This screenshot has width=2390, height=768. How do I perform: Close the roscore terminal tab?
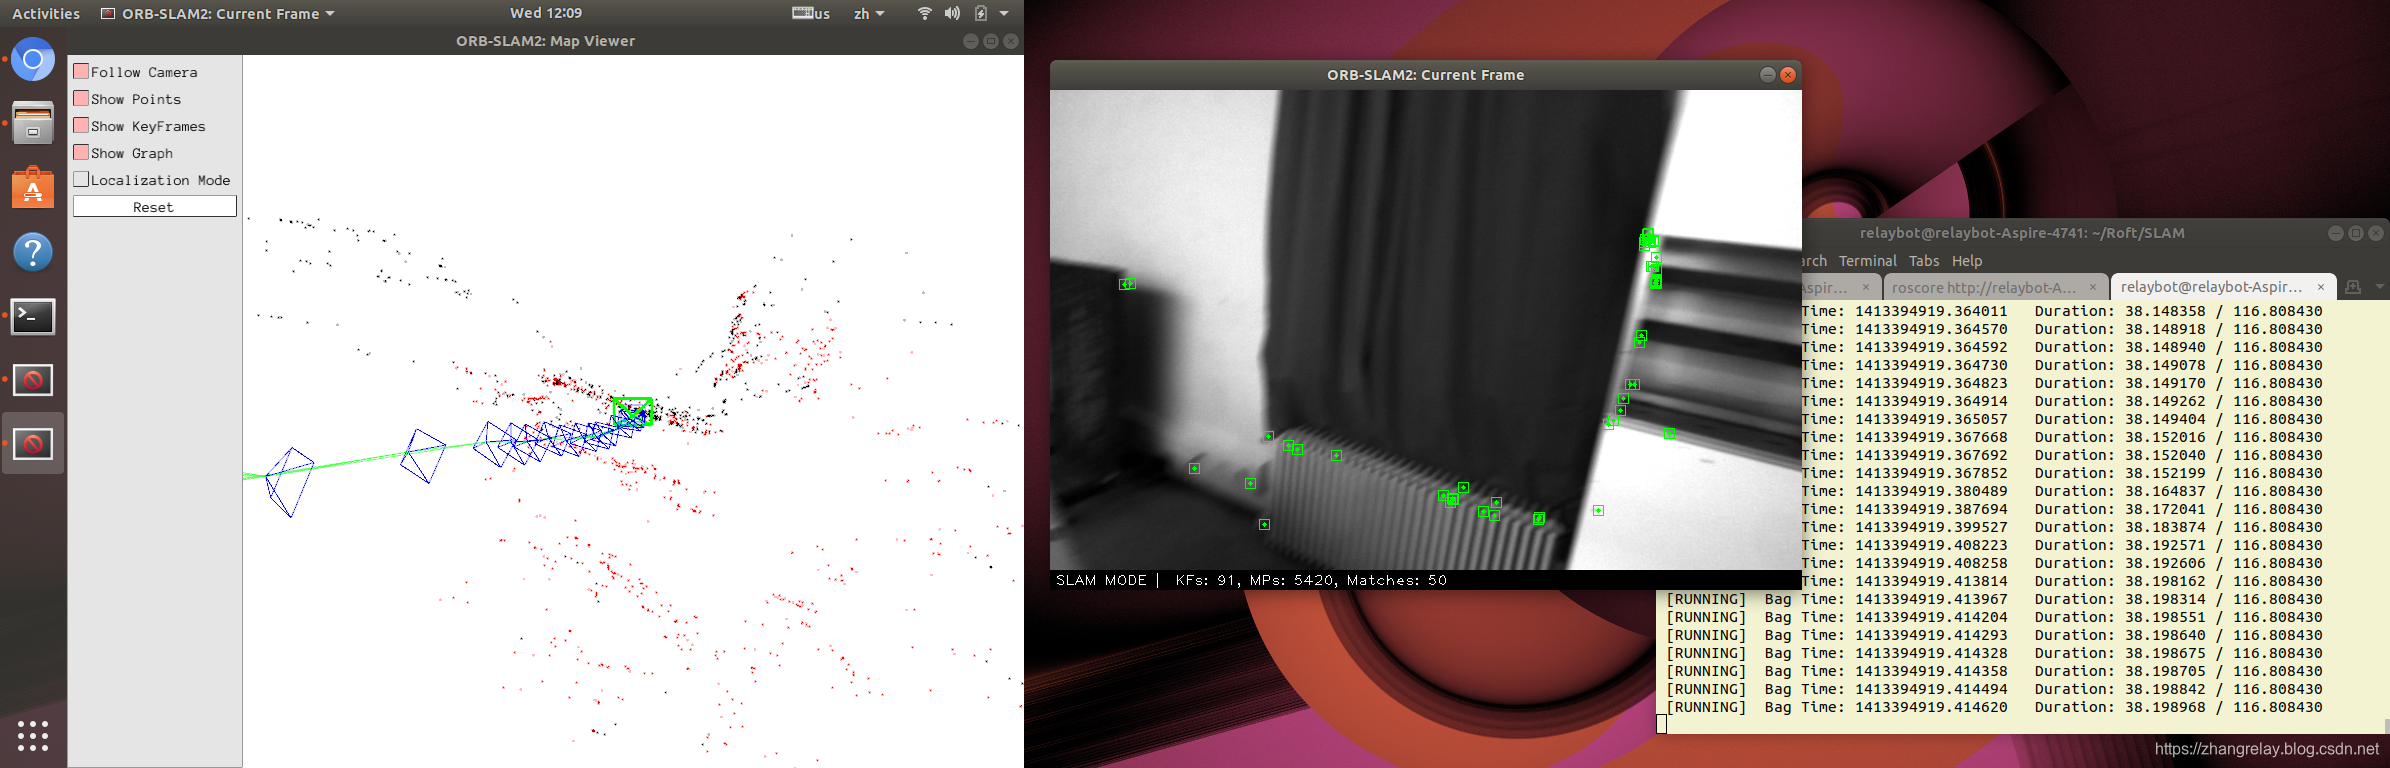pyautogui.click(x=2092, y=287)
